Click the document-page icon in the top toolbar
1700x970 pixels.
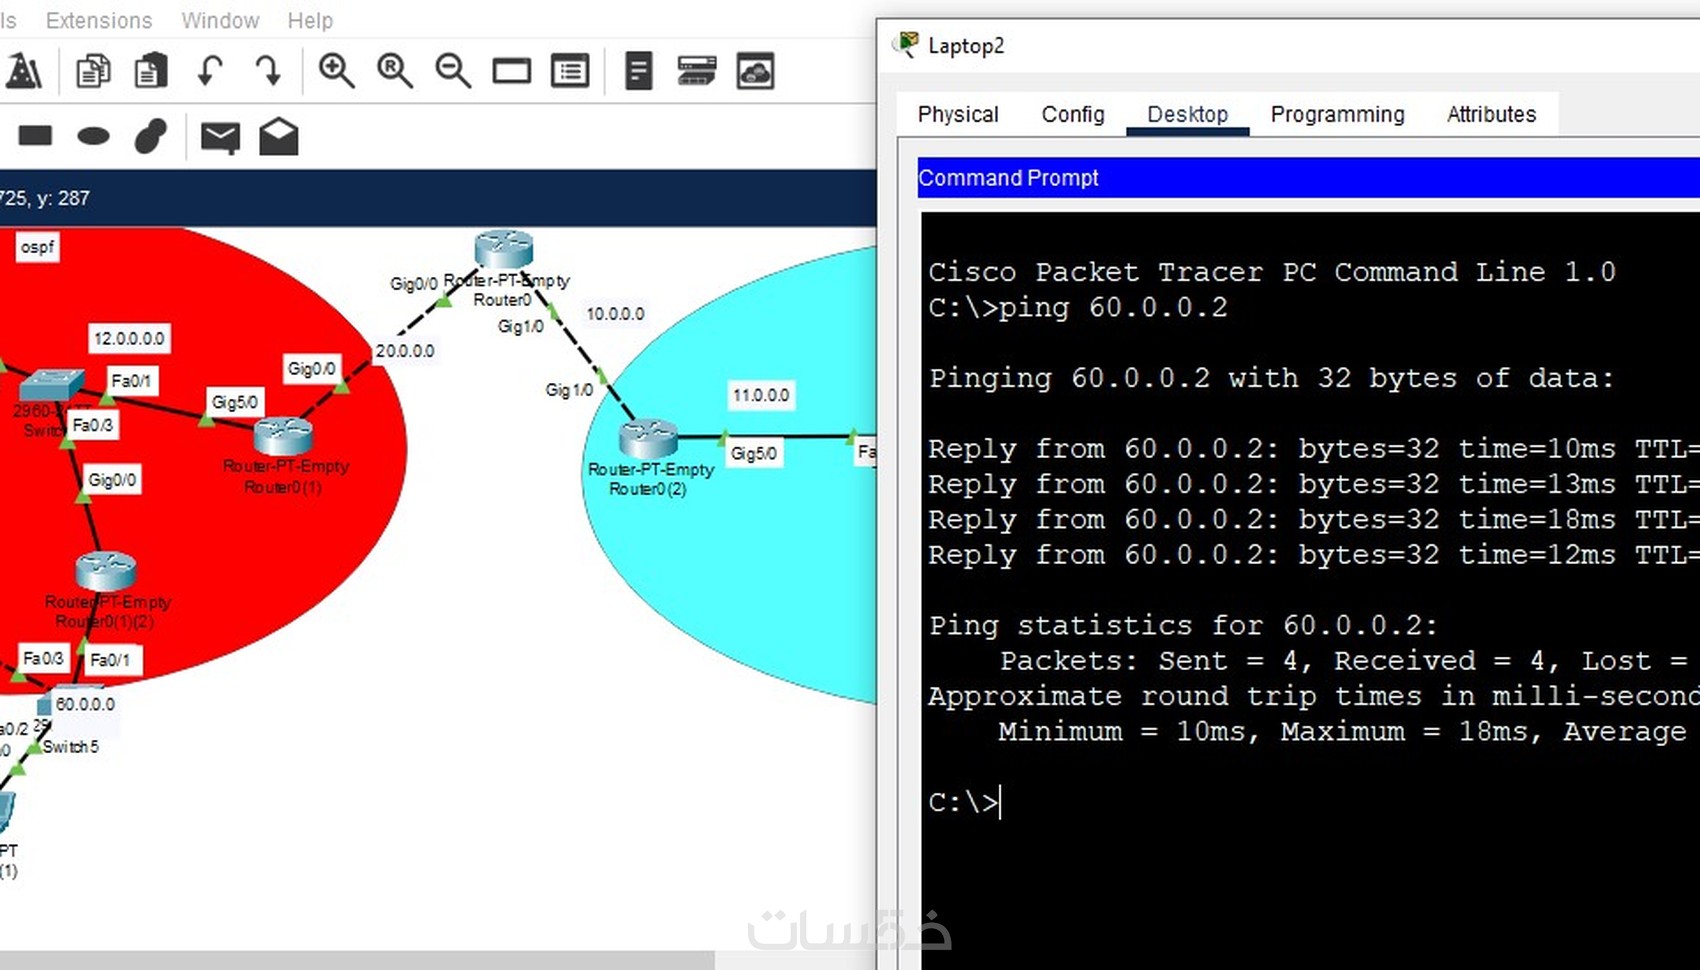638,71
